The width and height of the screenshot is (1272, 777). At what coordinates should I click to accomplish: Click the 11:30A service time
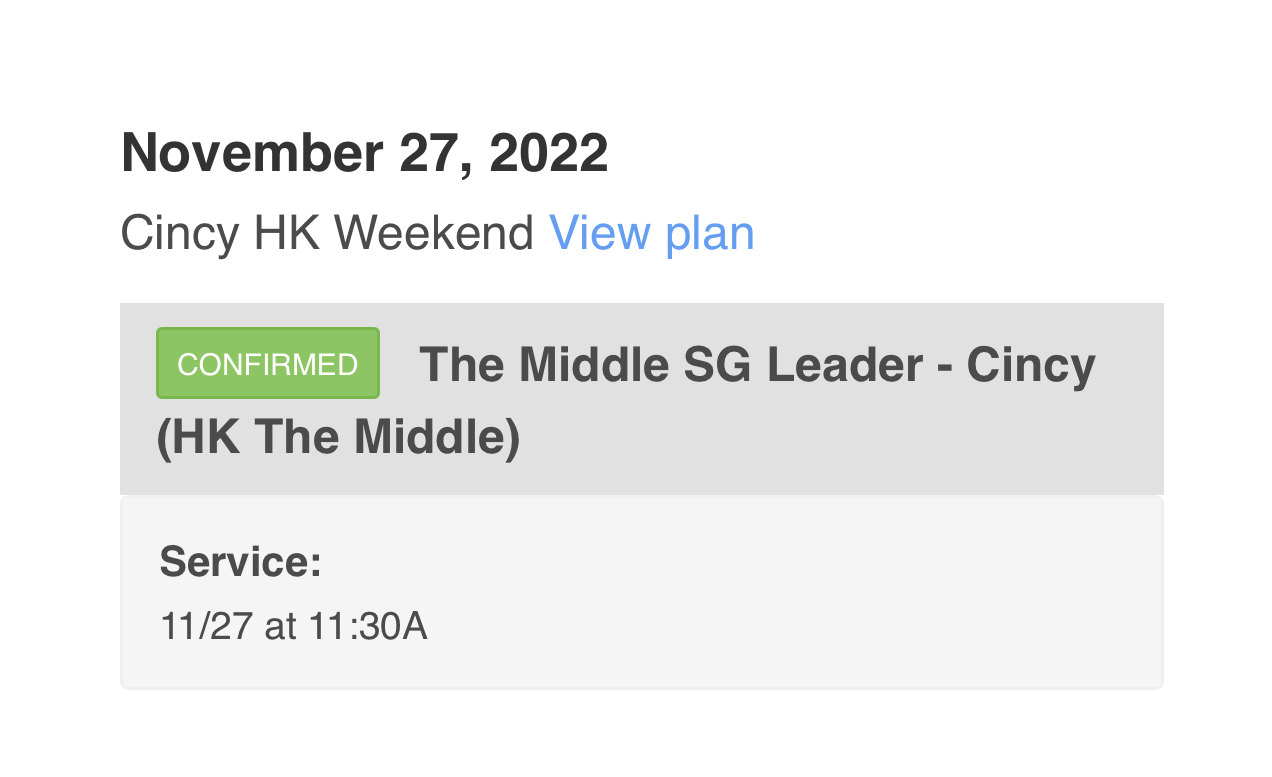click(x=367, y=627)
